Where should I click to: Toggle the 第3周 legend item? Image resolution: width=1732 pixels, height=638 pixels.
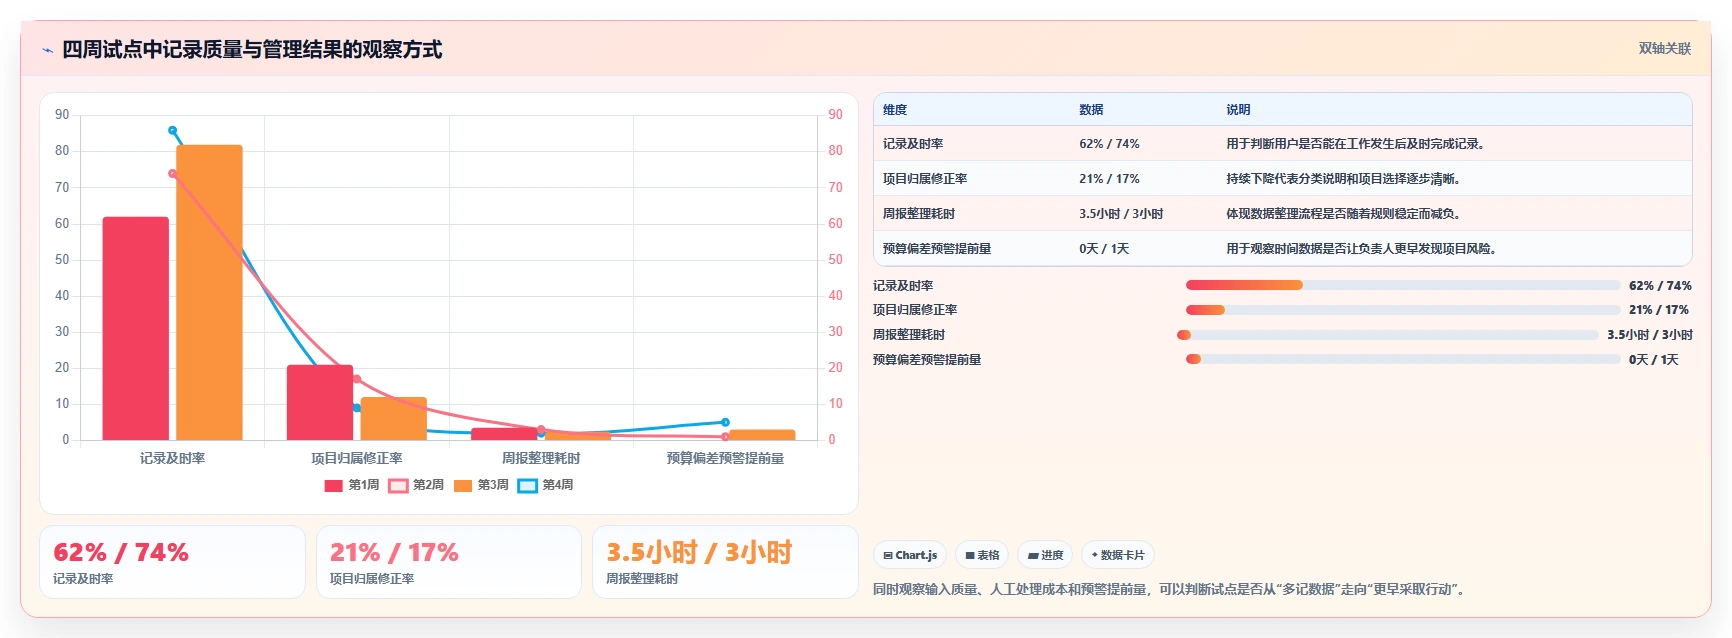point(481,485)
